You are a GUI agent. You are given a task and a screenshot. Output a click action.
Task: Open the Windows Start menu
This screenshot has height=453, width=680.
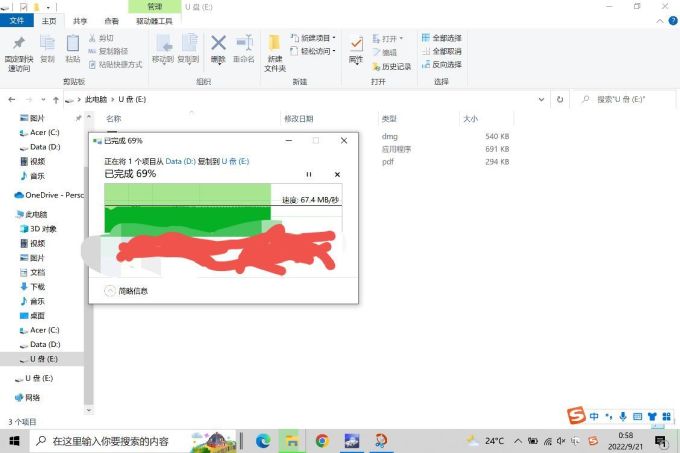pos(14,441)
